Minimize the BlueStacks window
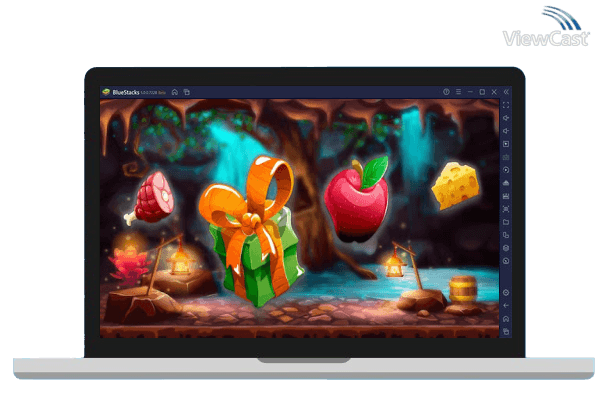The width and height of the screenshot is (602, 414). 470,92
